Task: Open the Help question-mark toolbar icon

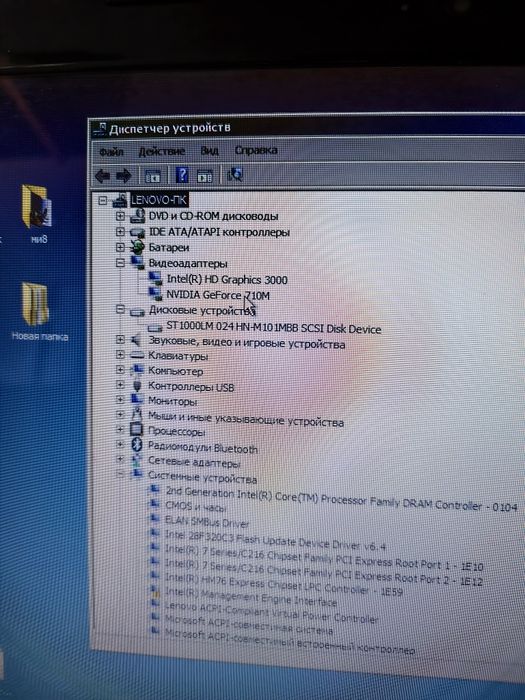Action: click(182, 175)
